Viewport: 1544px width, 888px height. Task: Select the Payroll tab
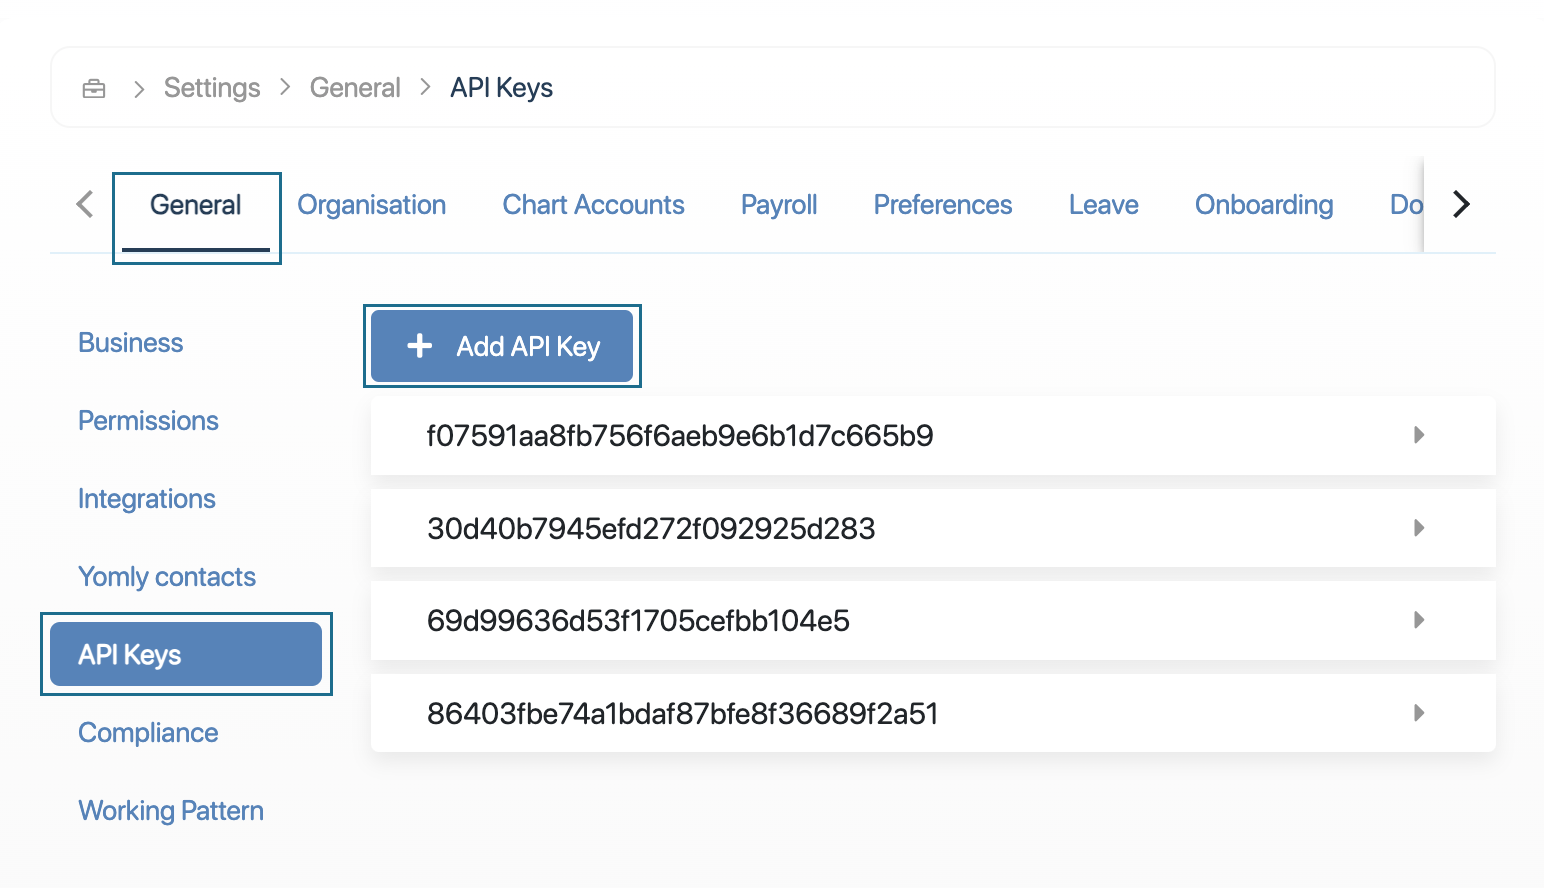click(x=779, y=205)
